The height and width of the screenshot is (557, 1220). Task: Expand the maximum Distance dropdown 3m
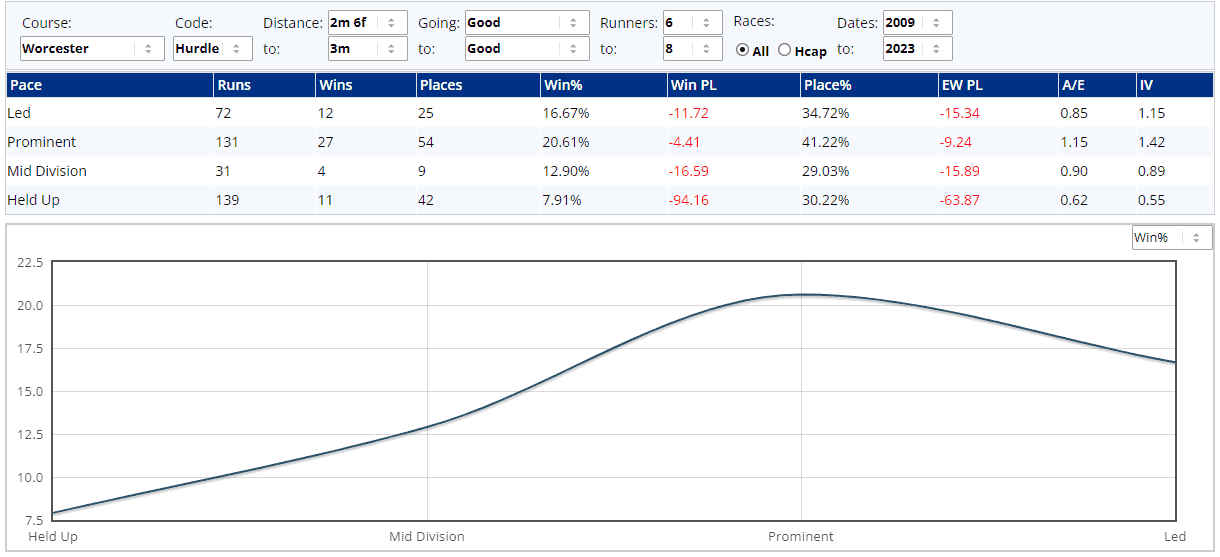tap(367, 48)
